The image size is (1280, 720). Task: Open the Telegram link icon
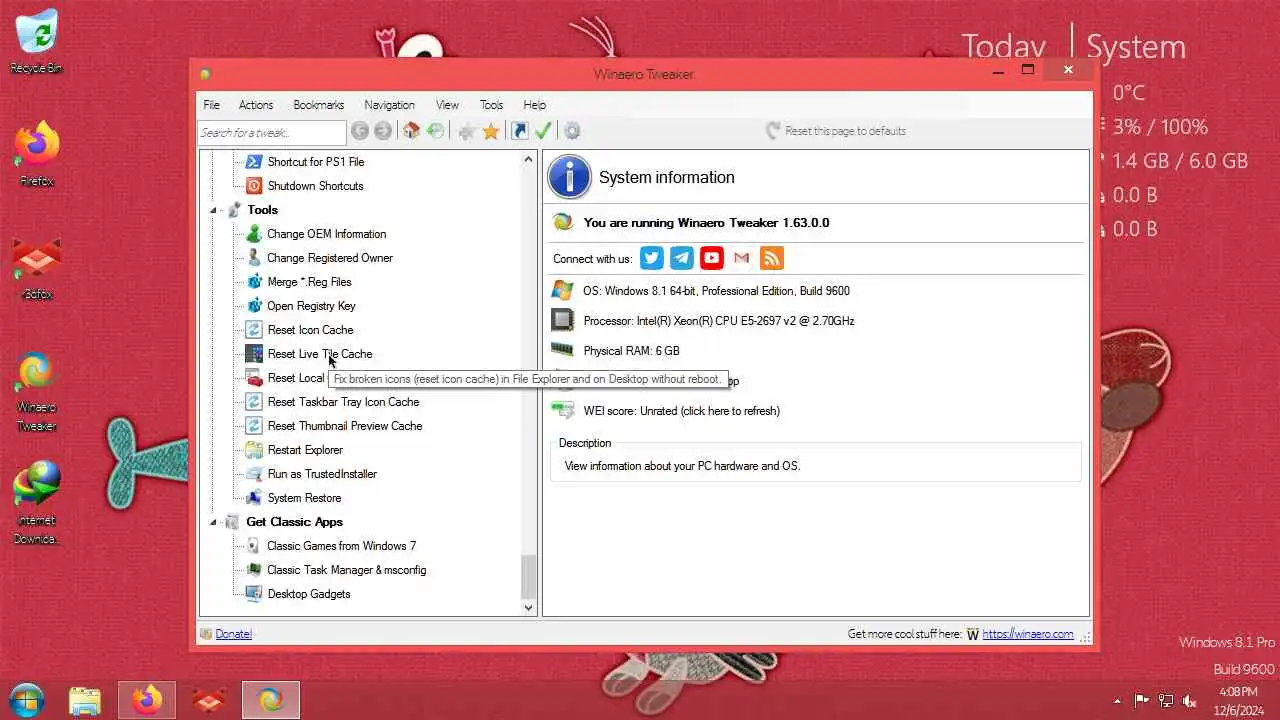pyautogui.click(x=682, y=258)
